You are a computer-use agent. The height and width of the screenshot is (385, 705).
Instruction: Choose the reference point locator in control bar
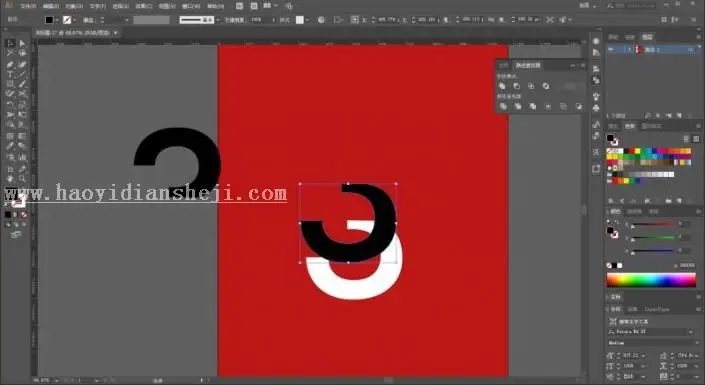[355, 20]
